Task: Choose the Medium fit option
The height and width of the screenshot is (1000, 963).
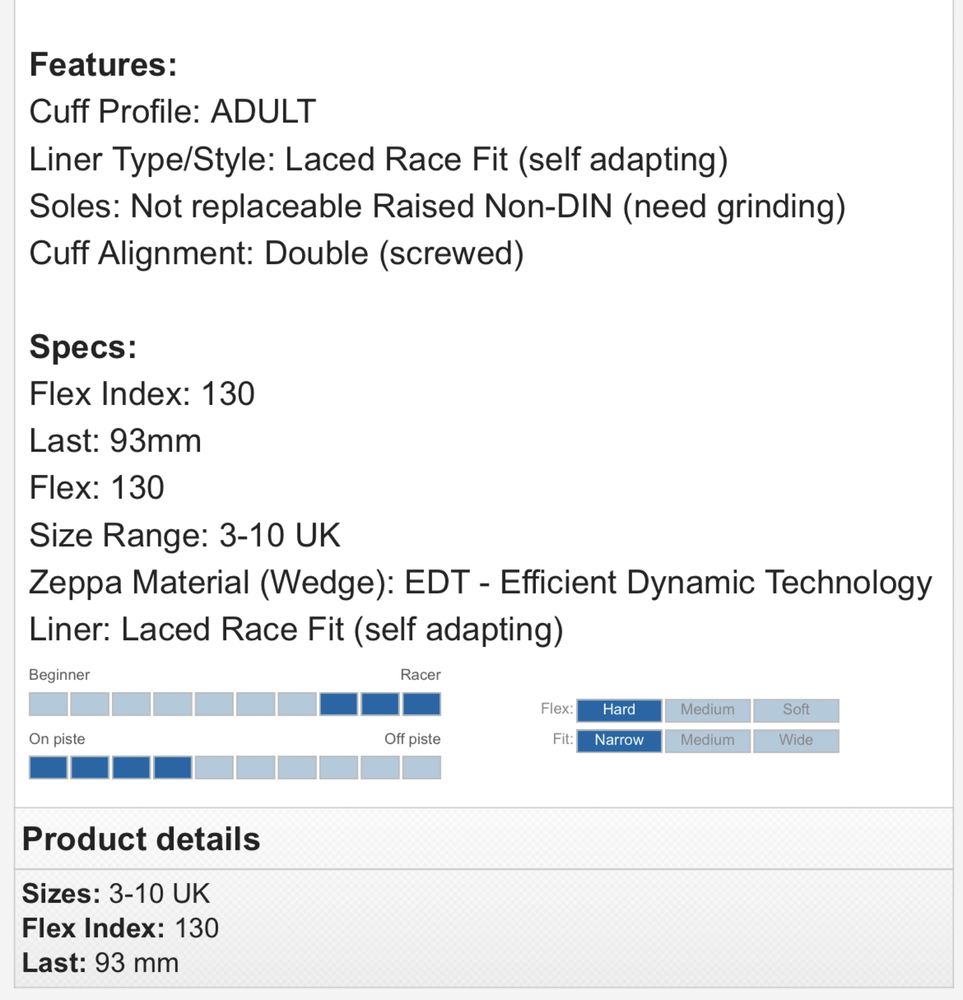Action: (707, 740)
